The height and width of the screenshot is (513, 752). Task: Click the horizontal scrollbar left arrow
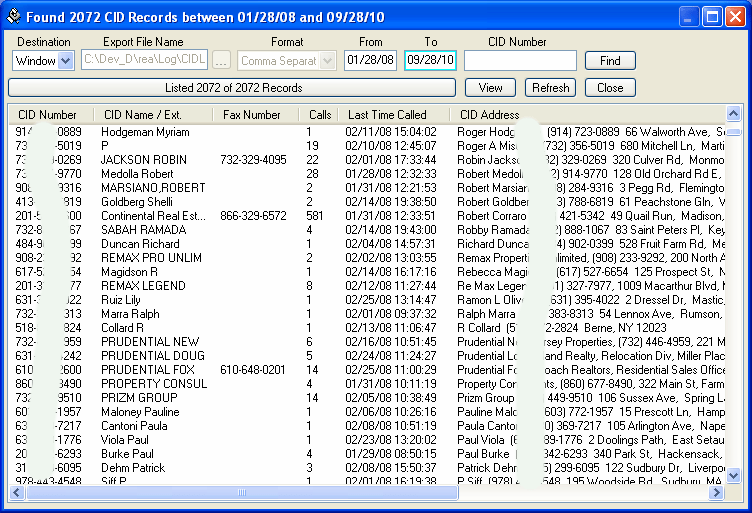(17, 492)
